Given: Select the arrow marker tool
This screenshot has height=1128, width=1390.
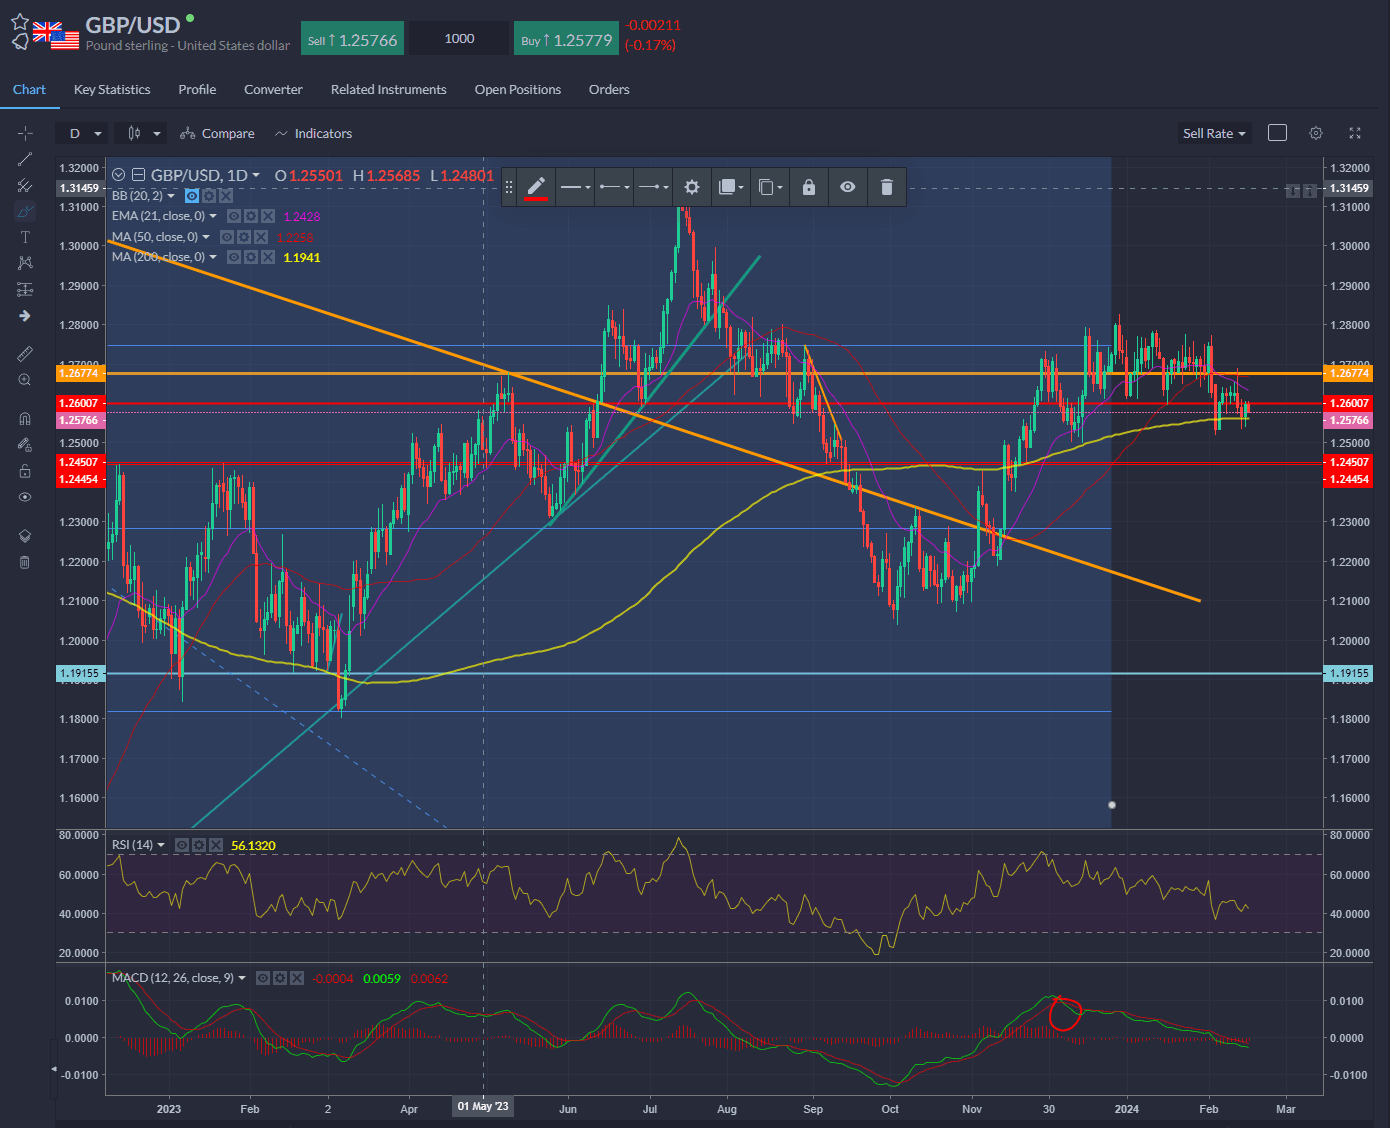Looking at the screenshot, I should (x=25, y=315).
